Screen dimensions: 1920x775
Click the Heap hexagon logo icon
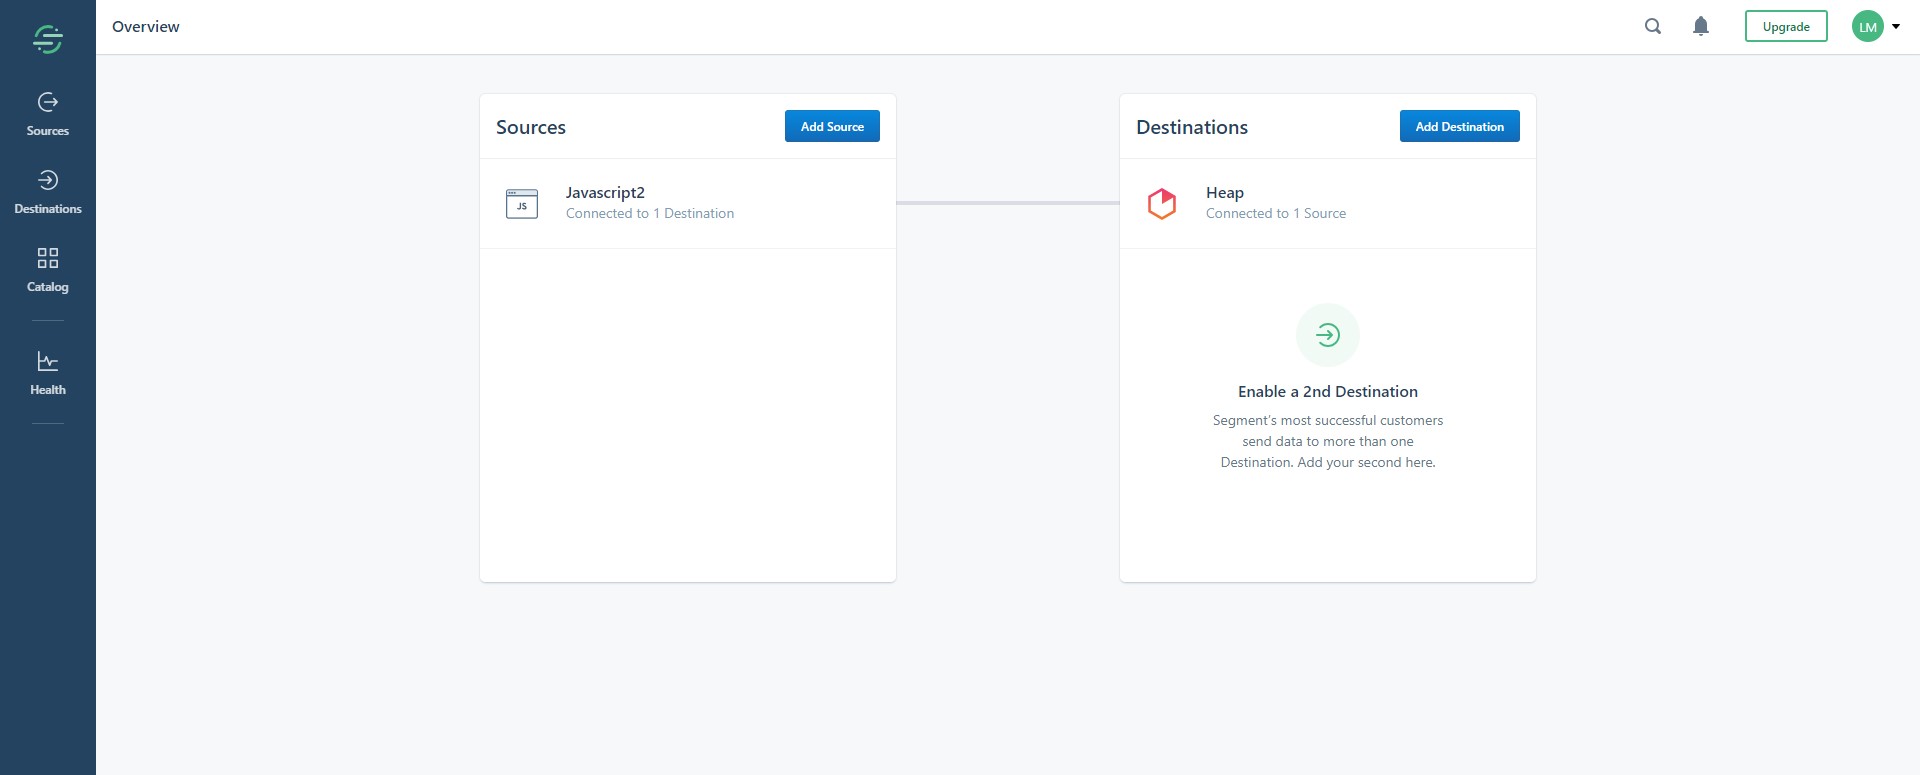click(x=1161, y=204)
